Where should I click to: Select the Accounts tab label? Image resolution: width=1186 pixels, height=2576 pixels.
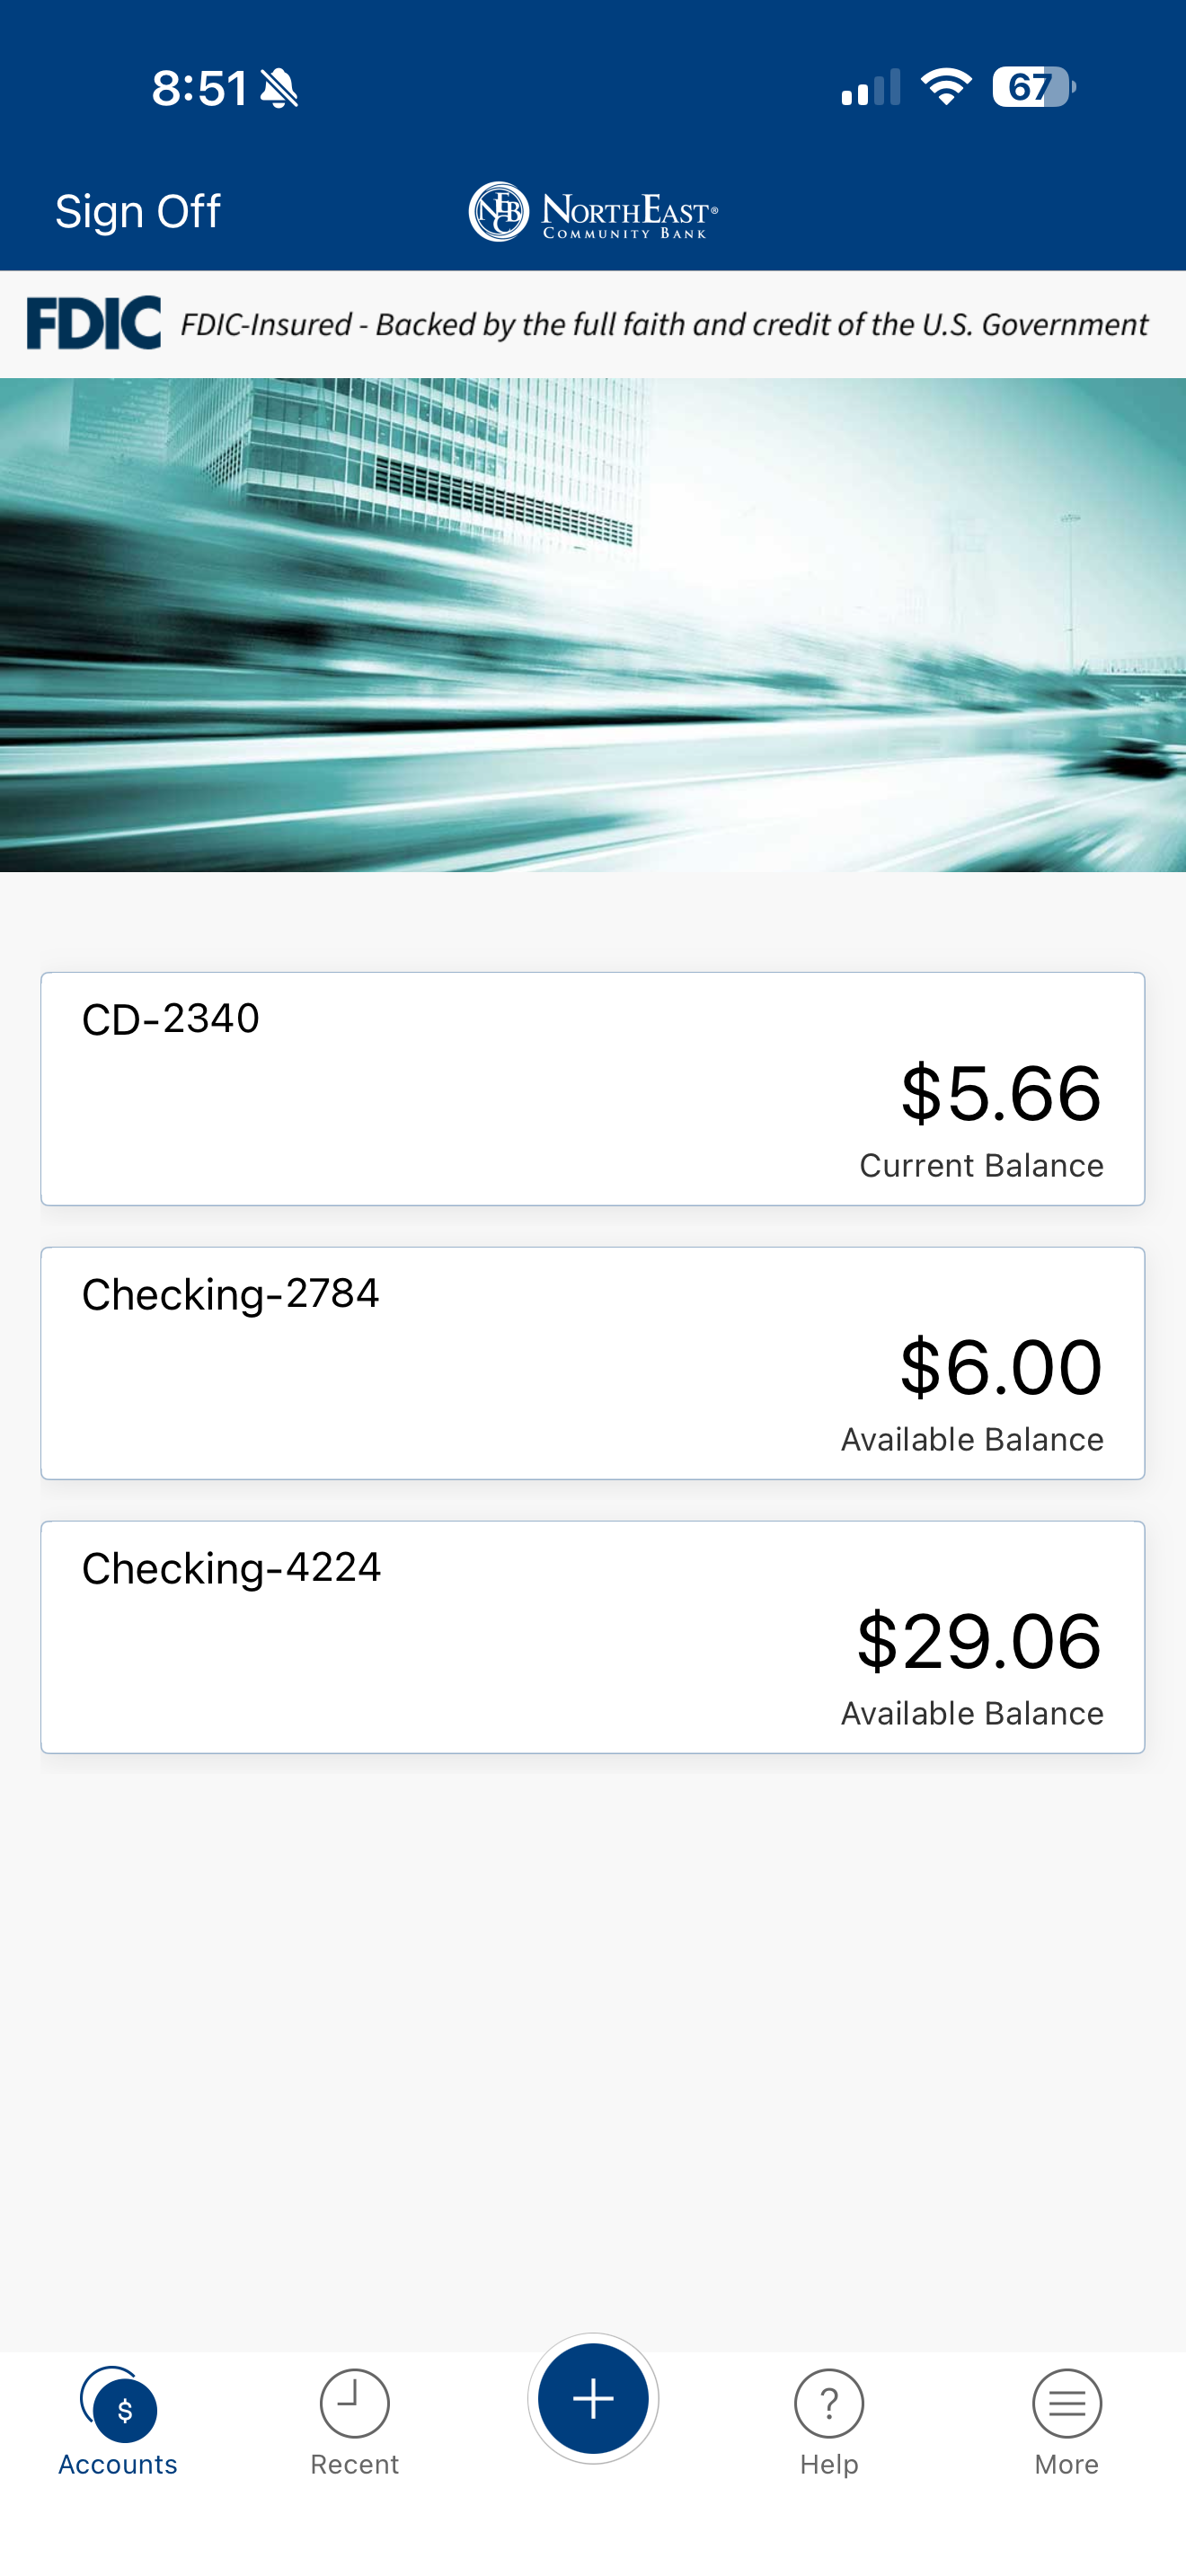118,2465
